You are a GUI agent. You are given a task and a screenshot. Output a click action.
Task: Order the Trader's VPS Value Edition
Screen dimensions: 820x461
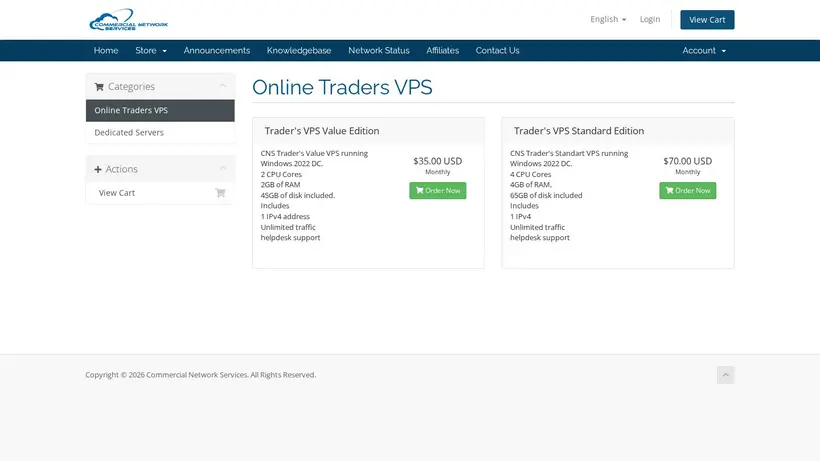click(x=438, y=190)
